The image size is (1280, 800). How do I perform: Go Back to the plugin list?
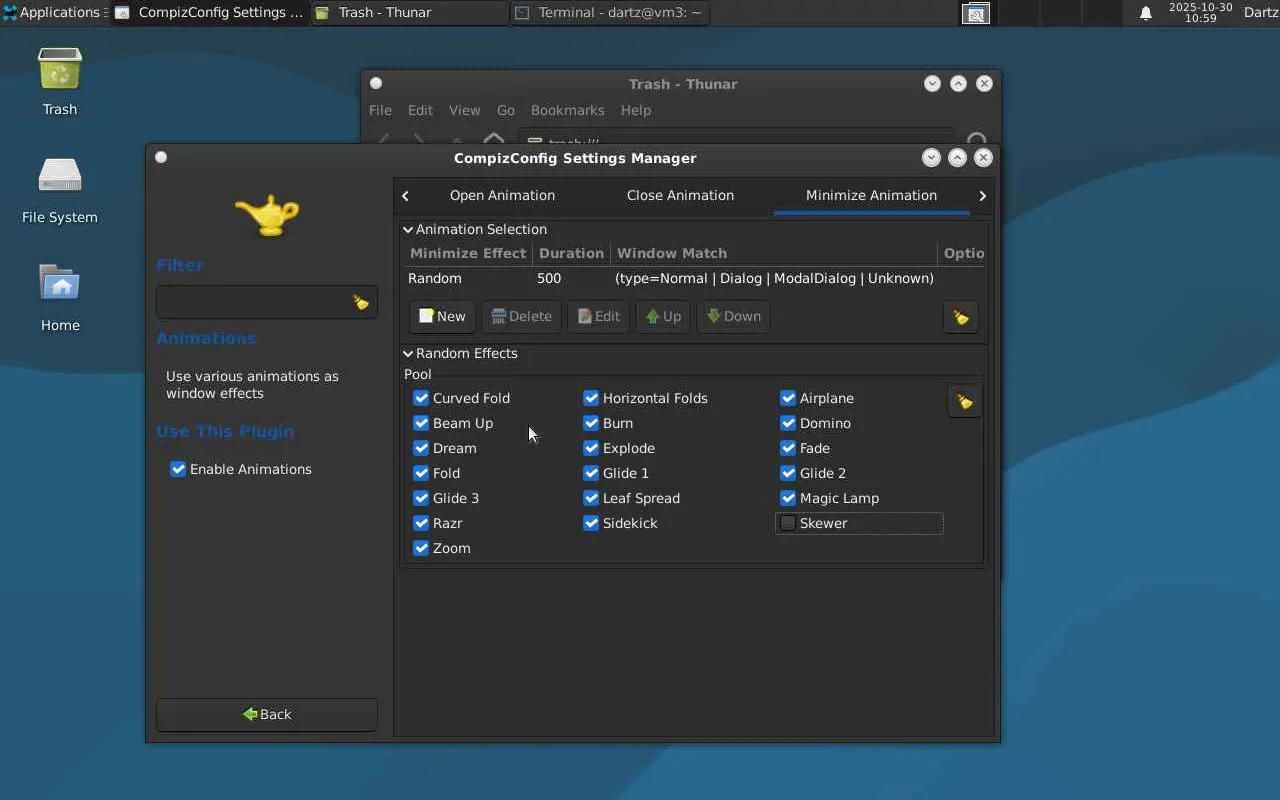267,714
